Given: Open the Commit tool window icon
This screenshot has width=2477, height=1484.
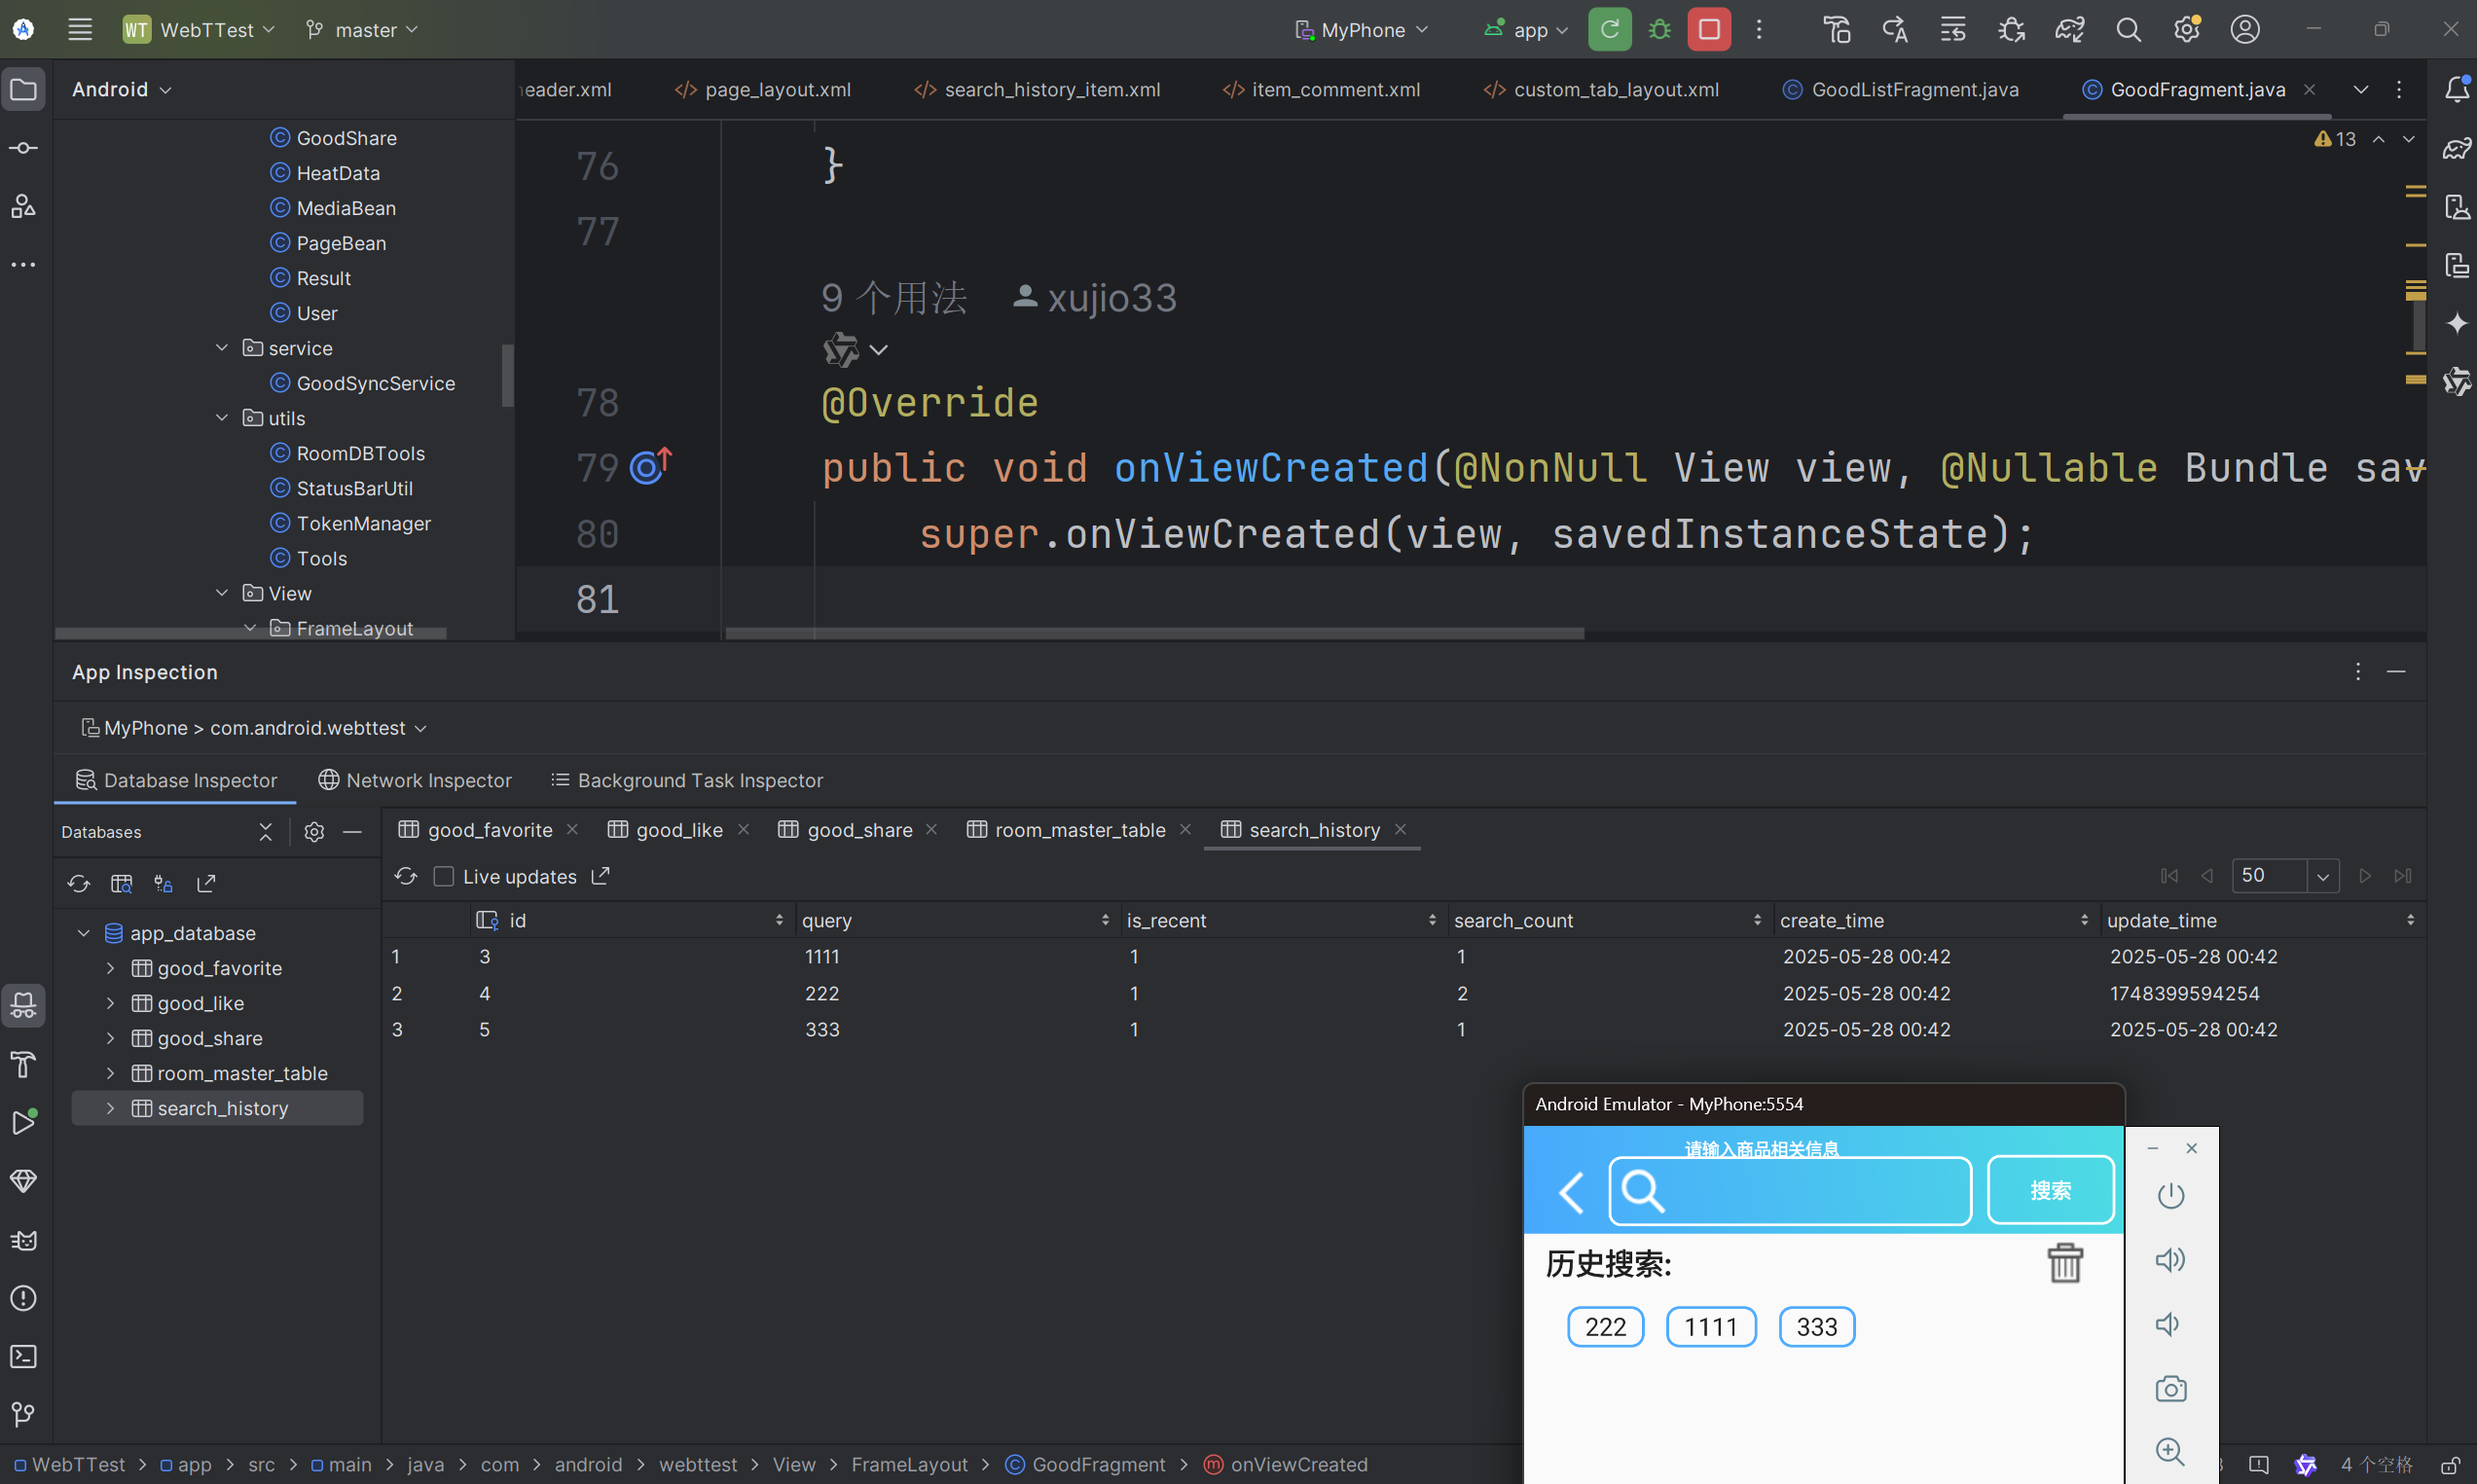Looking at the screenshot, I should coord(23,148).
